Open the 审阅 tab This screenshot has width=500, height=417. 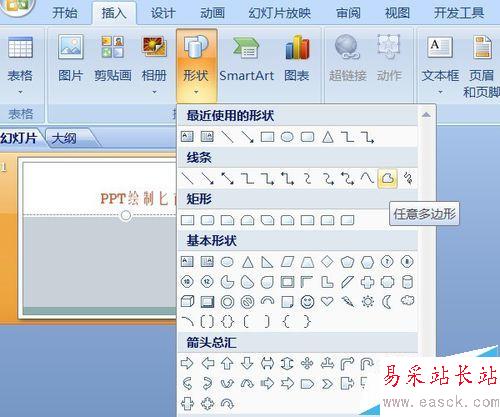[348, 13]
